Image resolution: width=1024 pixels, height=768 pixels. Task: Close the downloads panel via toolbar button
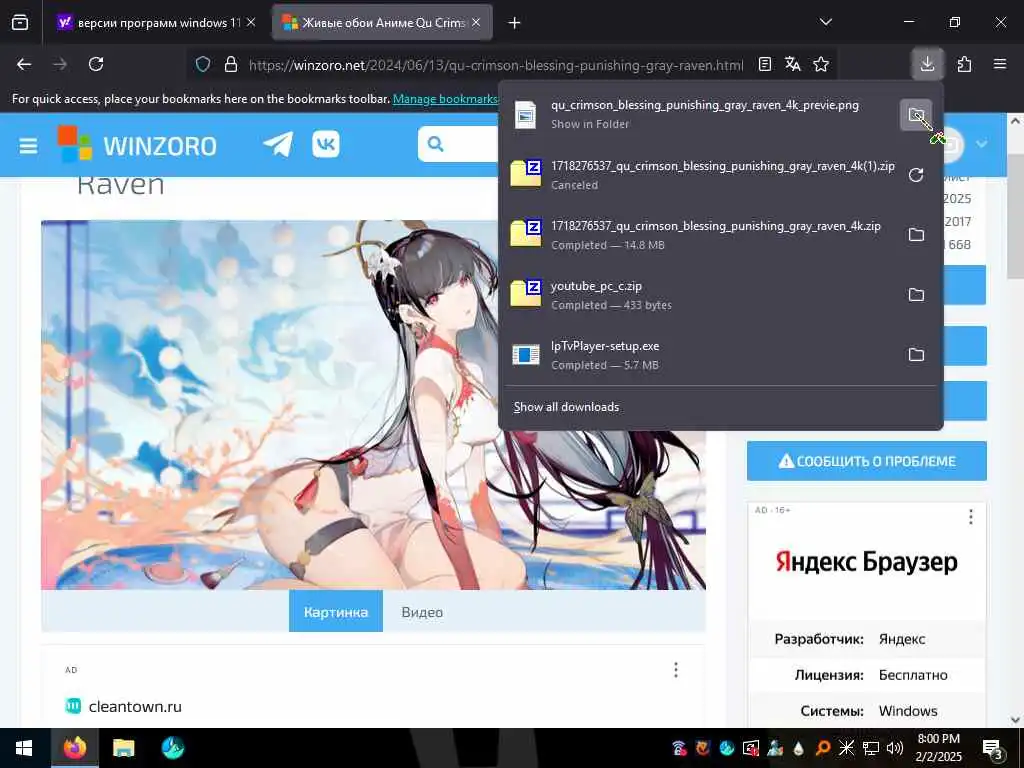click(x=927, y=64)
